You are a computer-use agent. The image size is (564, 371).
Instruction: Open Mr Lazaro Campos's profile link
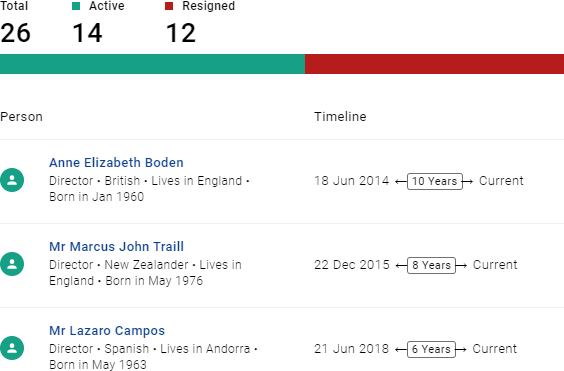click(x=107, y=331)
